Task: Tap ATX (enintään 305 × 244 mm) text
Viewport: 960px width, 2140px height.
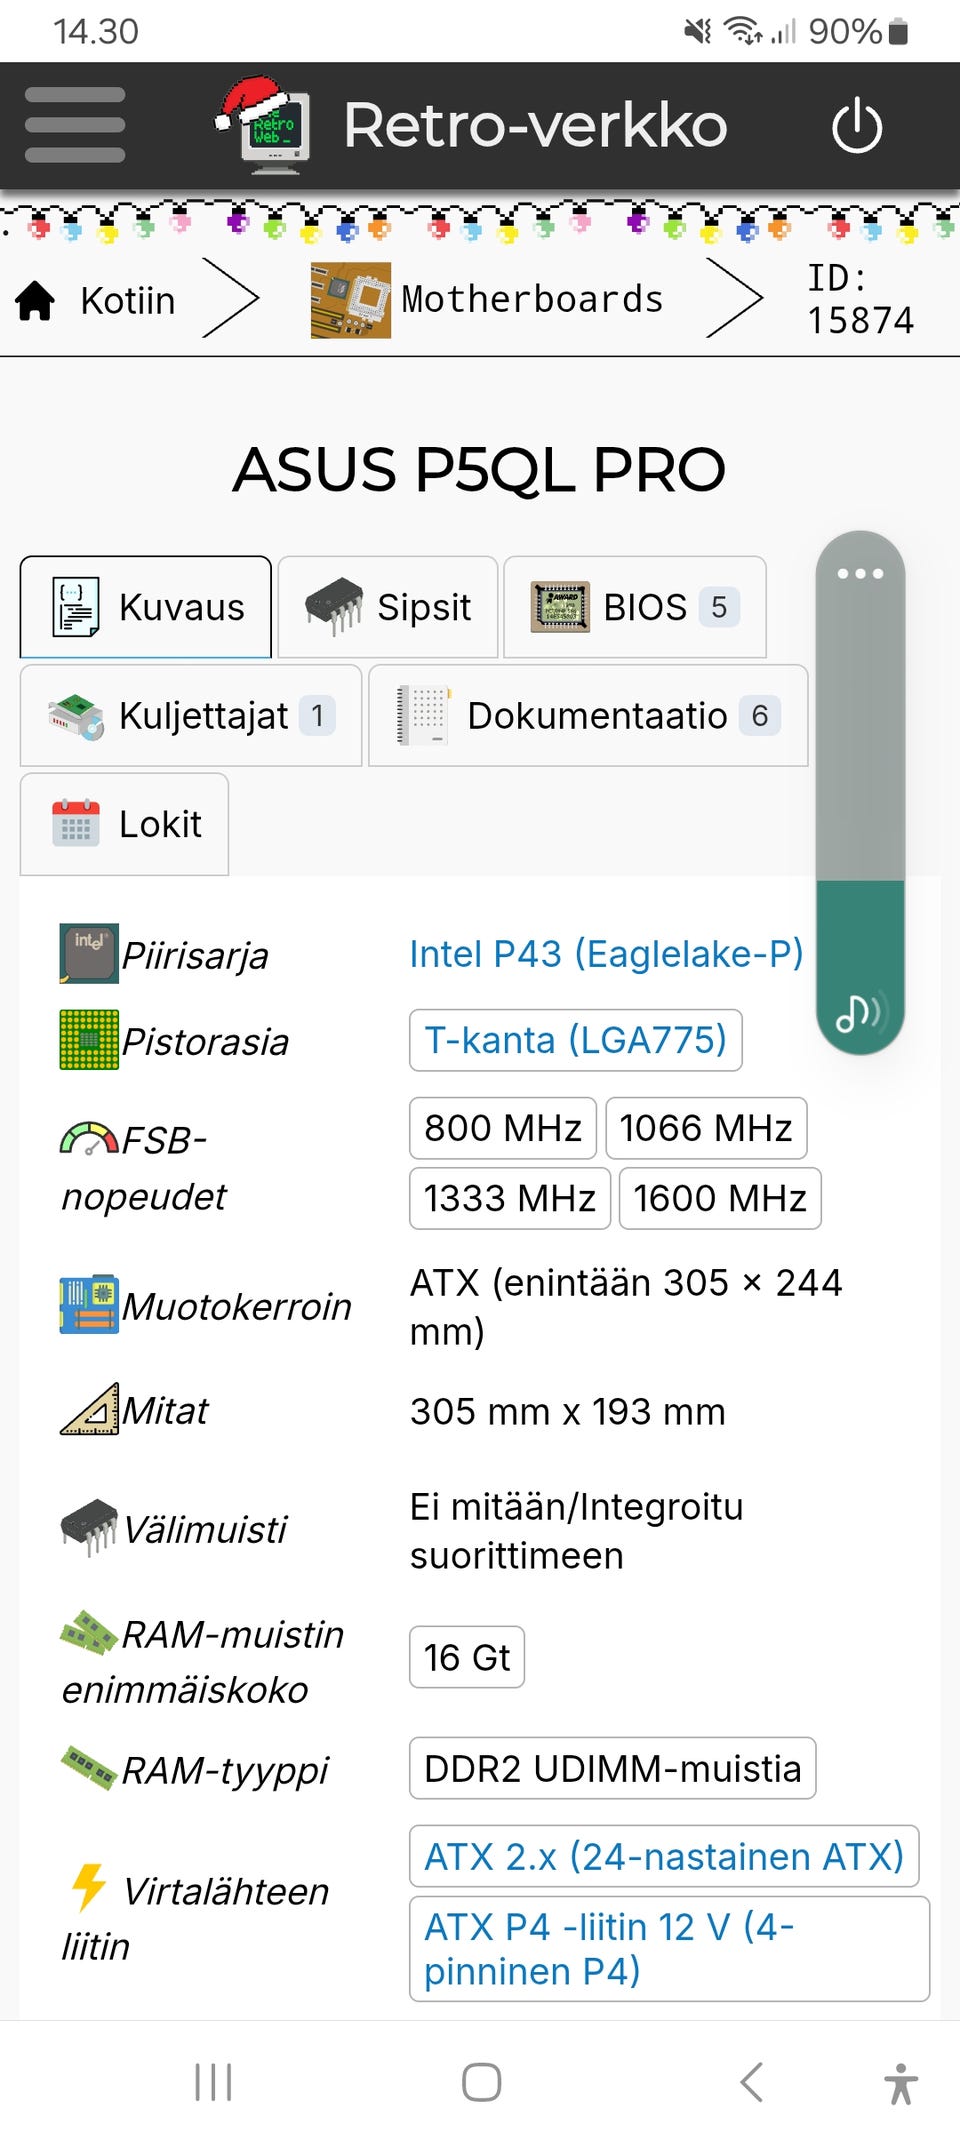Action: pyautogui.click(x=626, y=1306)
